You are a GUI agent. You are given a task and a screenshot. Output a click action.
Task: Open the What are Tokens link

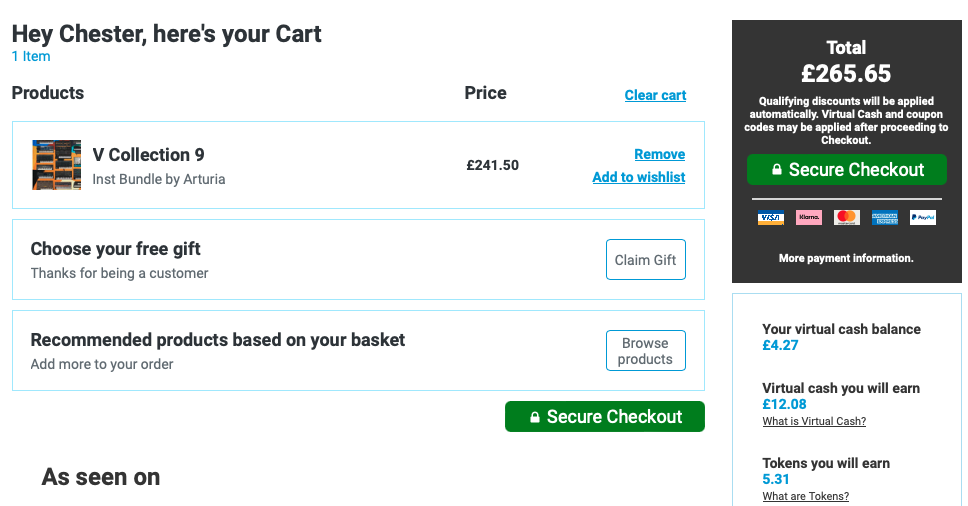pos(805,496)
